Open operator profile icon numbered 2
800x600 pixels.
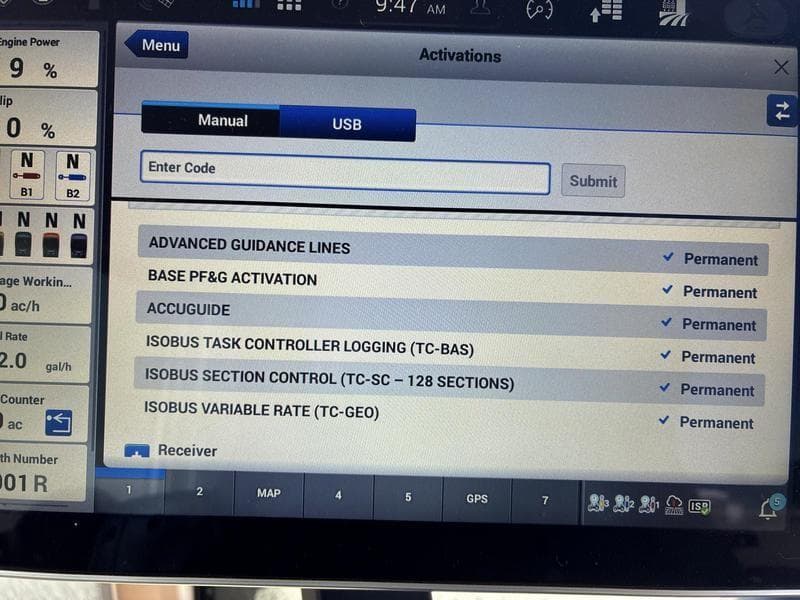623,504
